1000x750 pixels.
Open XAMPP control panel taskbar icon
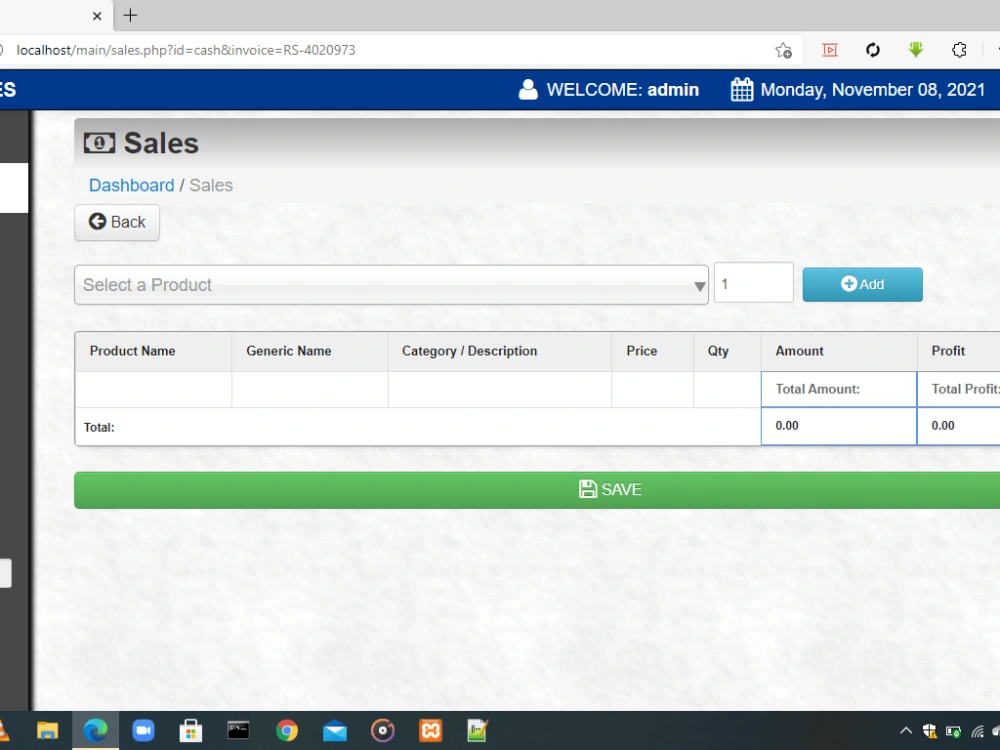430,731
